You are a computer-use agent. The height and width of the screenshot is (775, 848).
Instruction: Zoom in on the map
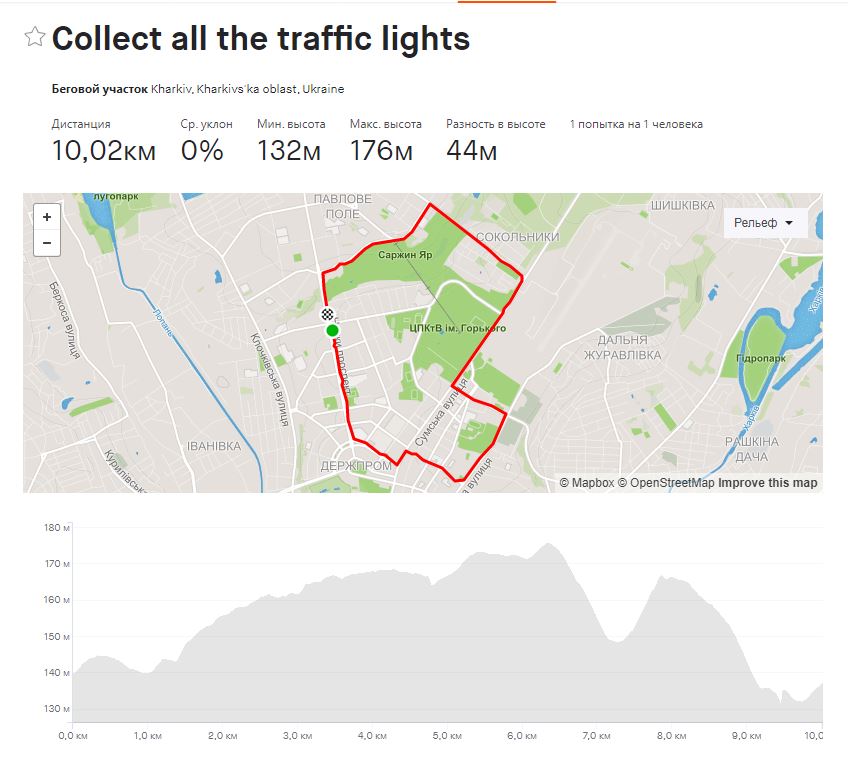pos(47,217)
